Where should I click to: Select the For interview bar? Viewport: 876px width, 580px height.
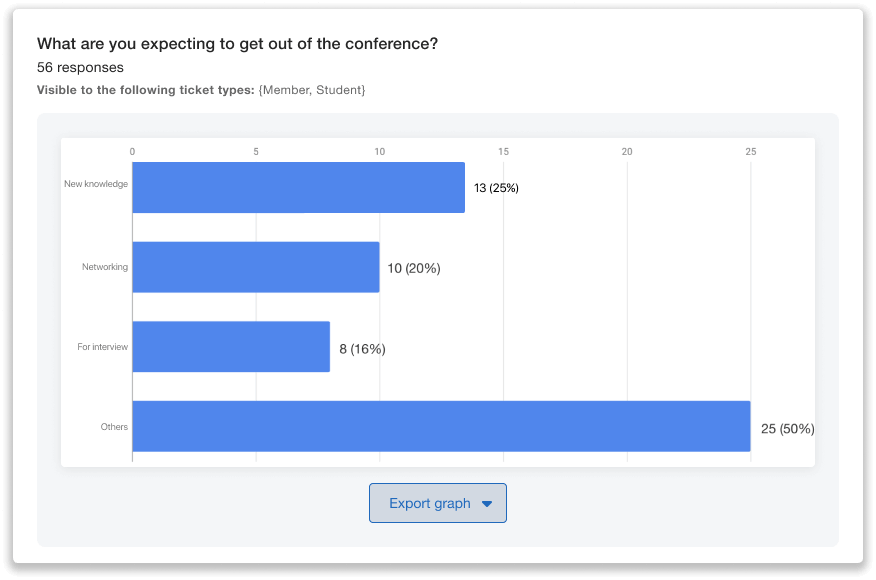(x=230, y=347)
